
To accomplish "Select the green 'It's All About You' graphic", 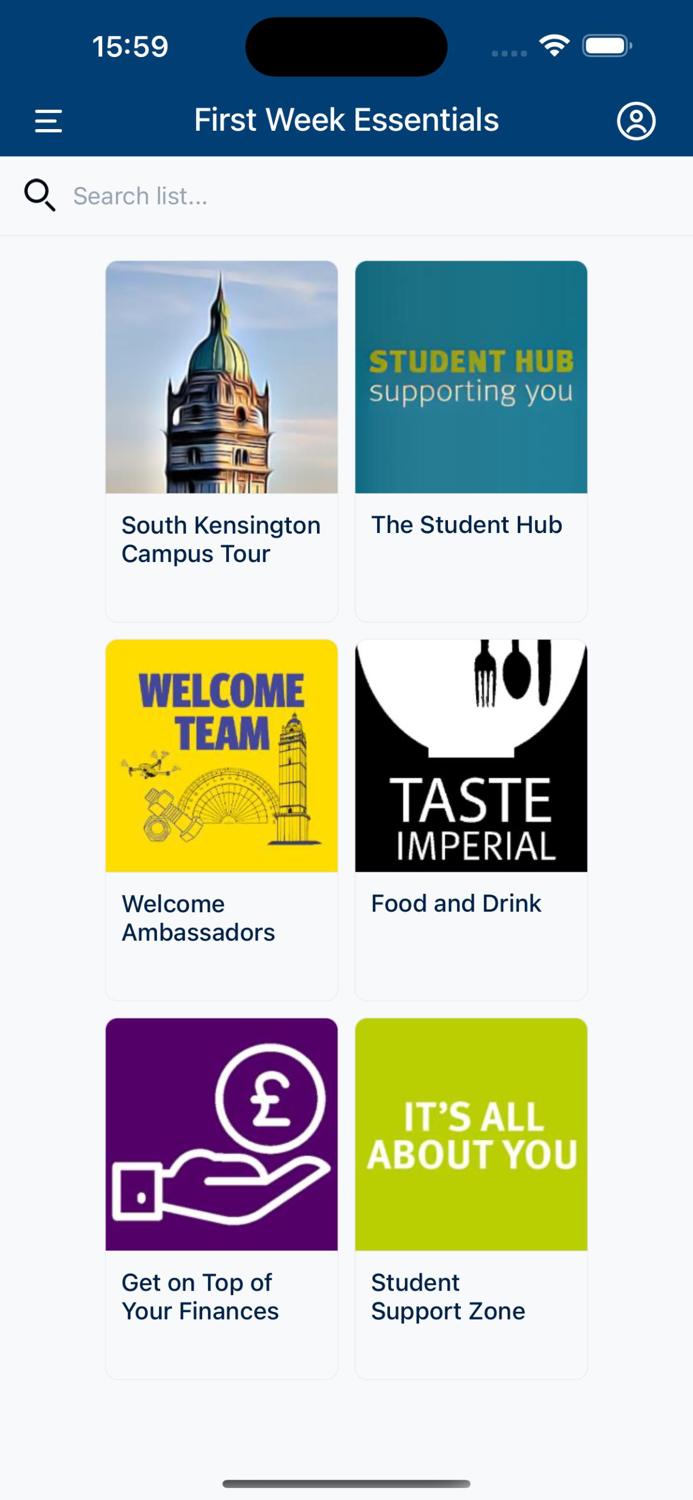I will click(471, 1134).
